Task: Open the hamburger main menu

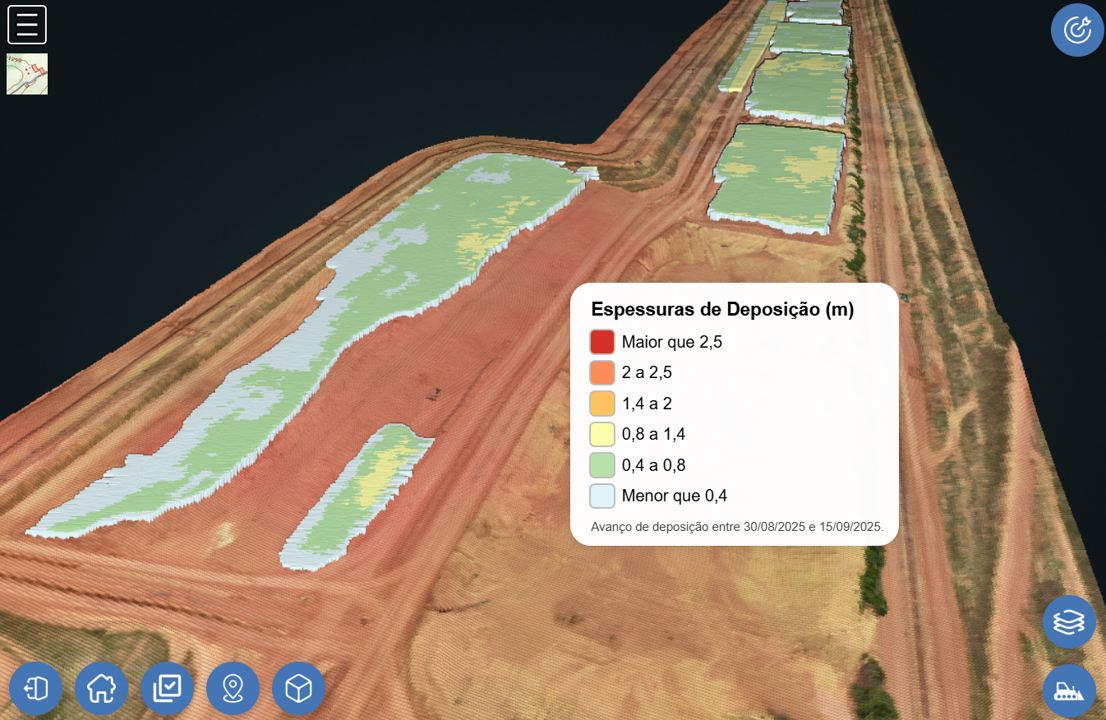Action: coord(27,24)
